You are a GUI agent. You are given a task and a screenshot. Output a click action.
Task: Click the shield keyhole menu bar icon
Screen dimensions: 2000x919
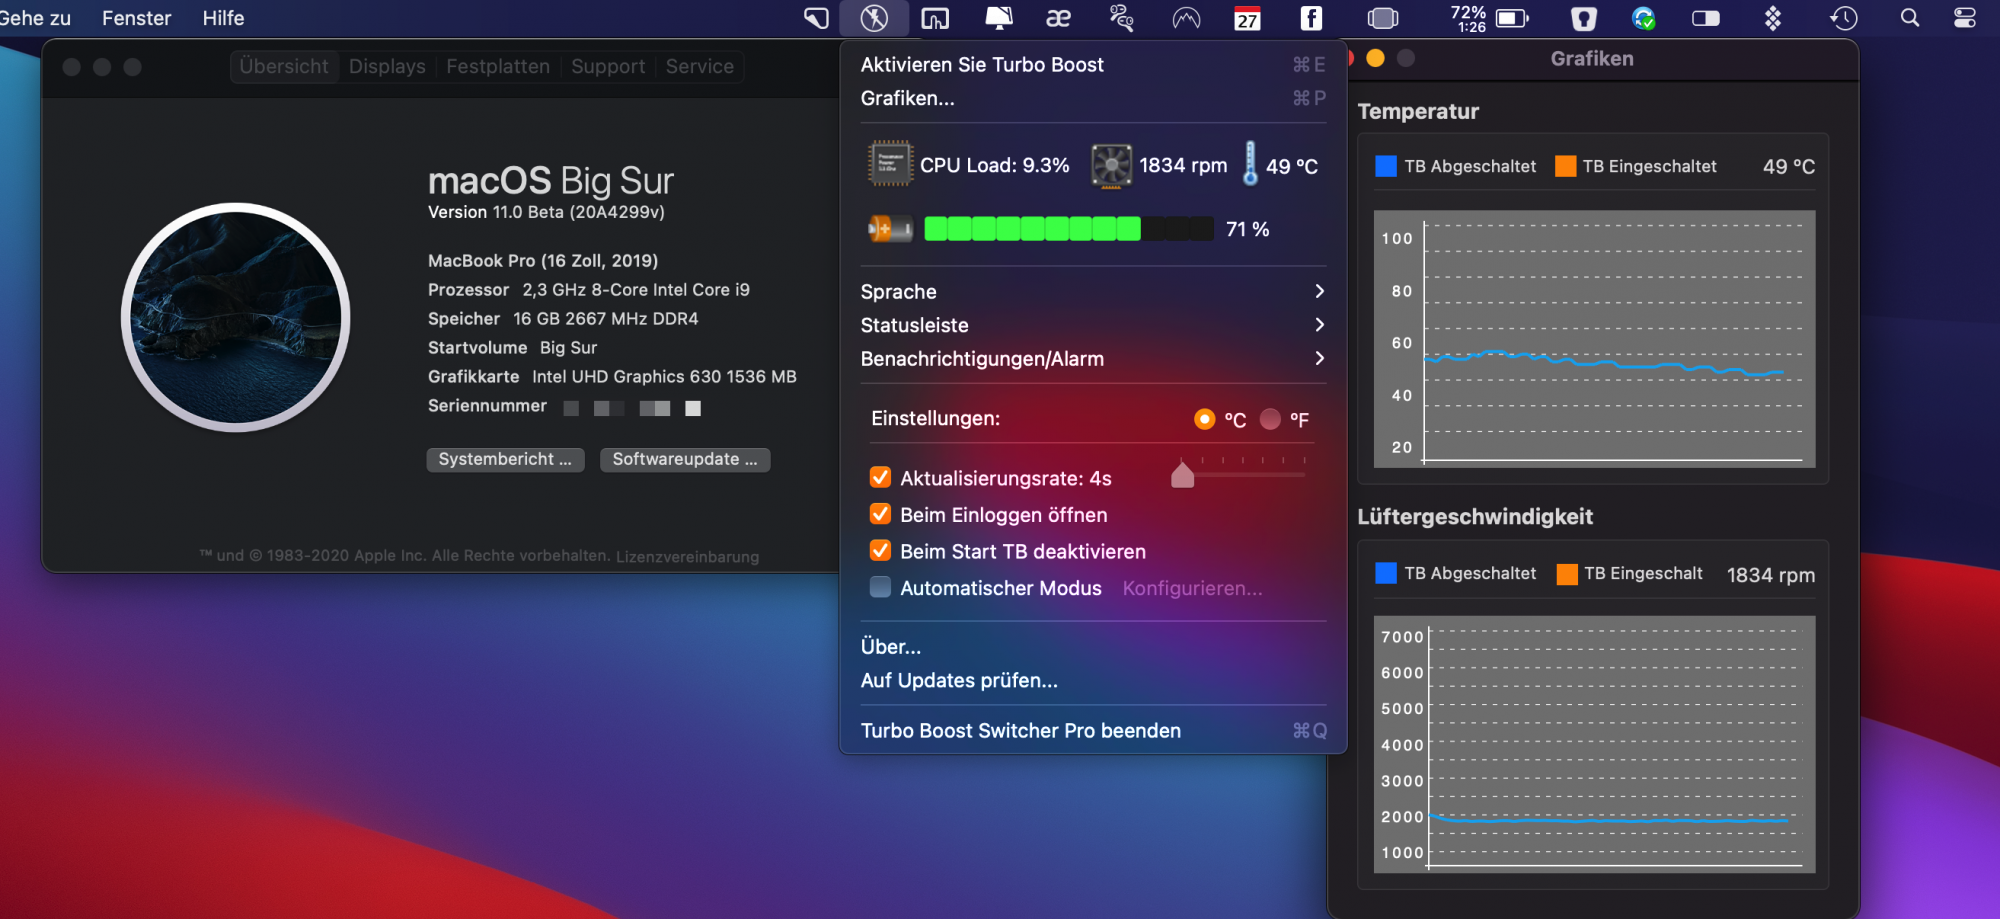[x=1584, y=18]
